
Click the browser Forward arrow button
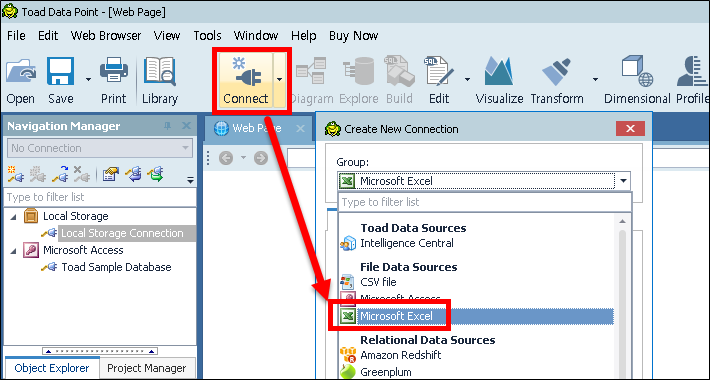click(261, 158)
